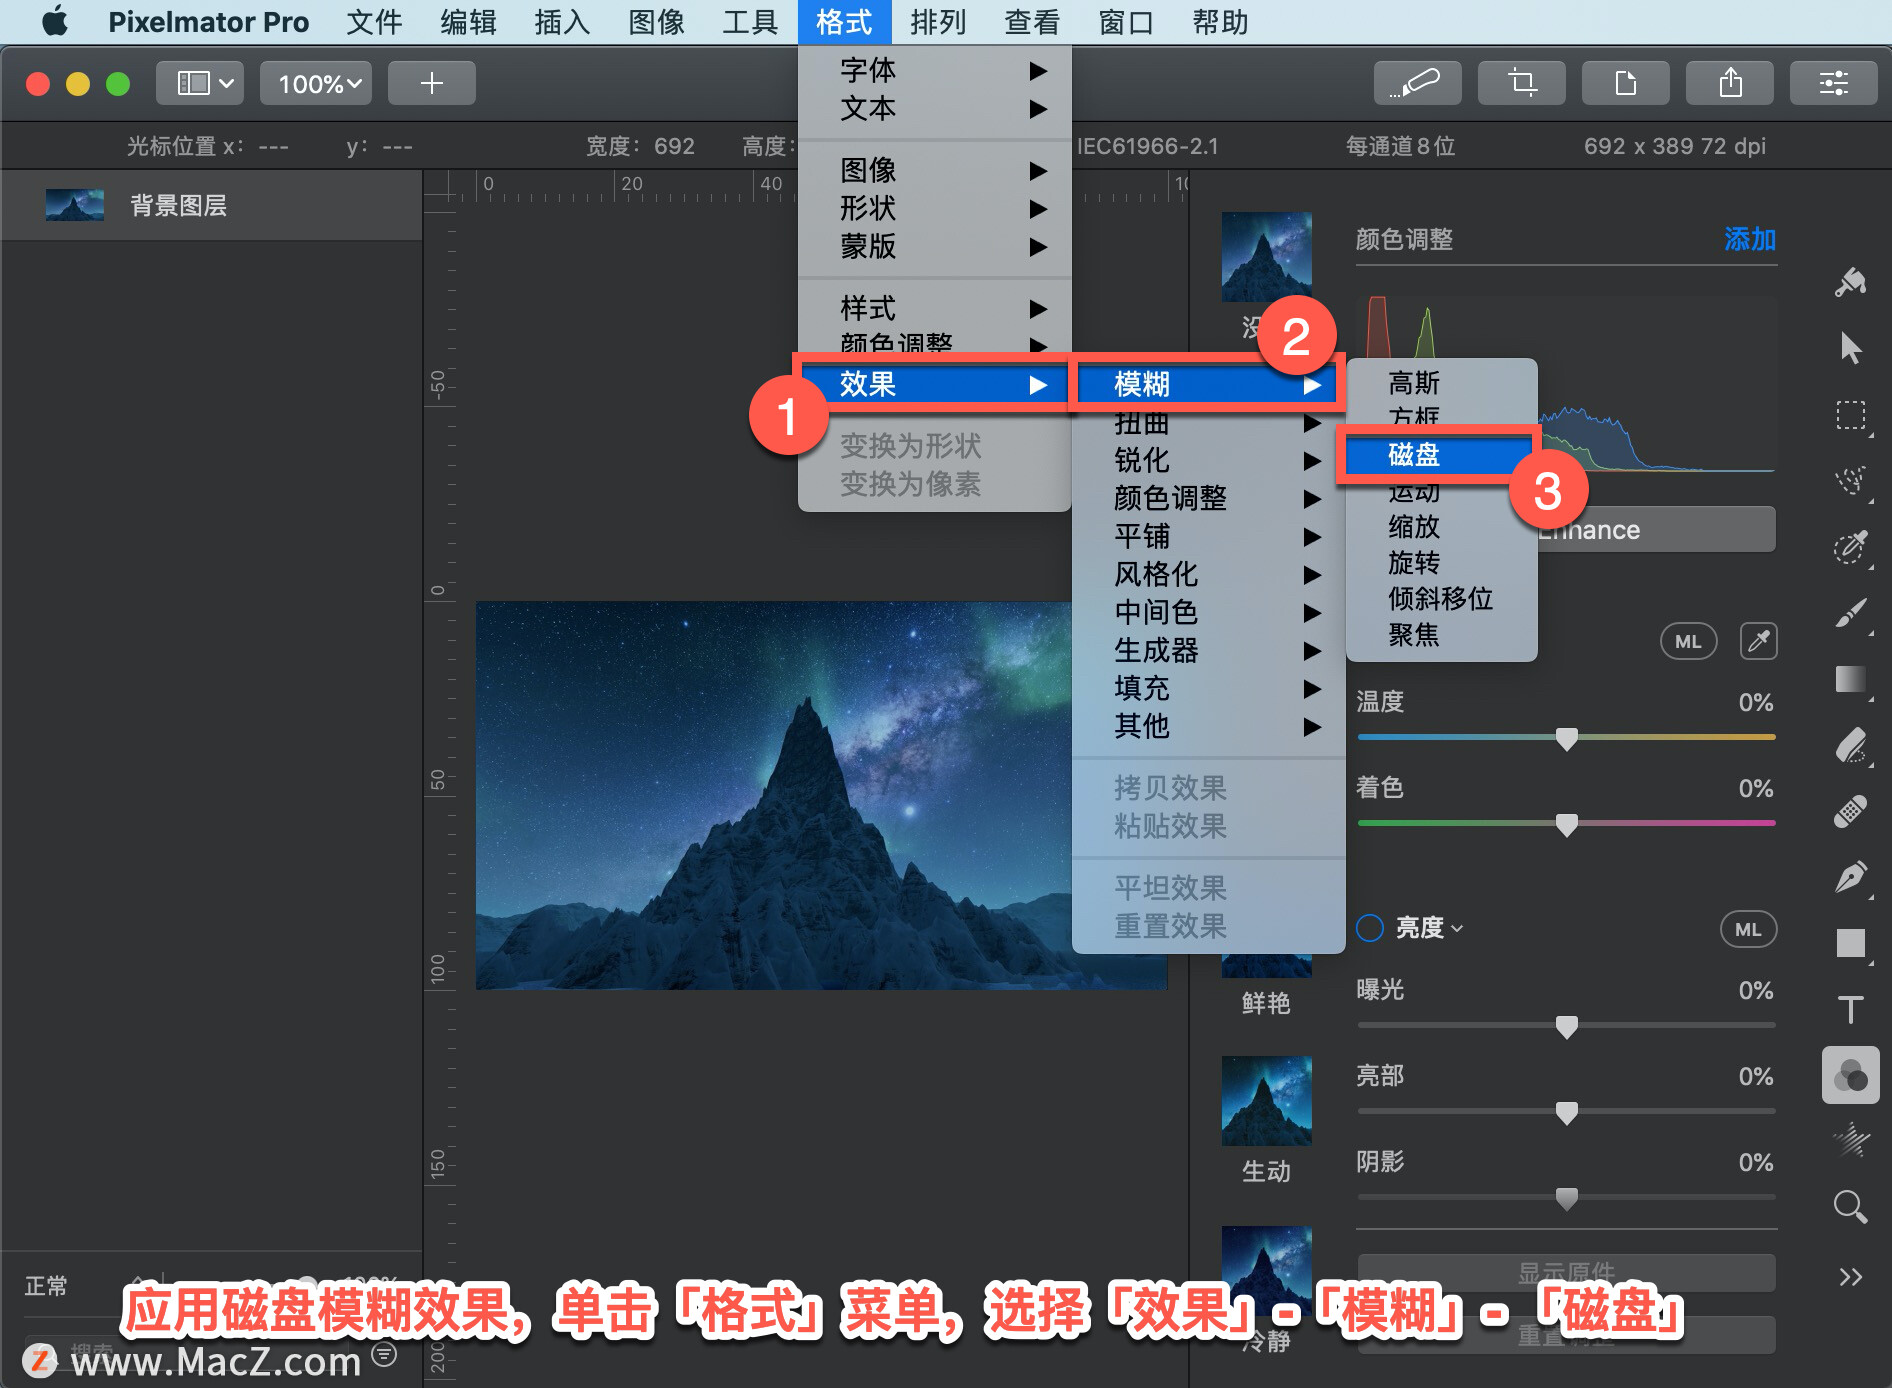Click 阴影 slider handle
This screenshot has height=1388, width=1892.
1567,1199
